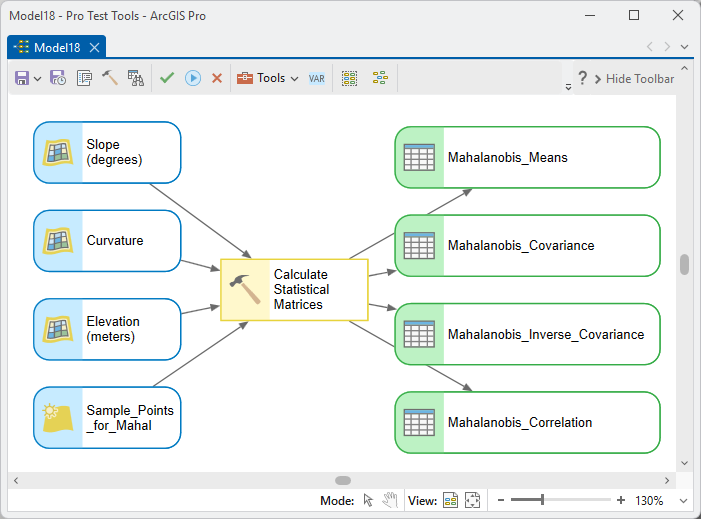Click the table icon on Mahalanobis_Means
701x519 pixels.
click(x=419, y=157)
